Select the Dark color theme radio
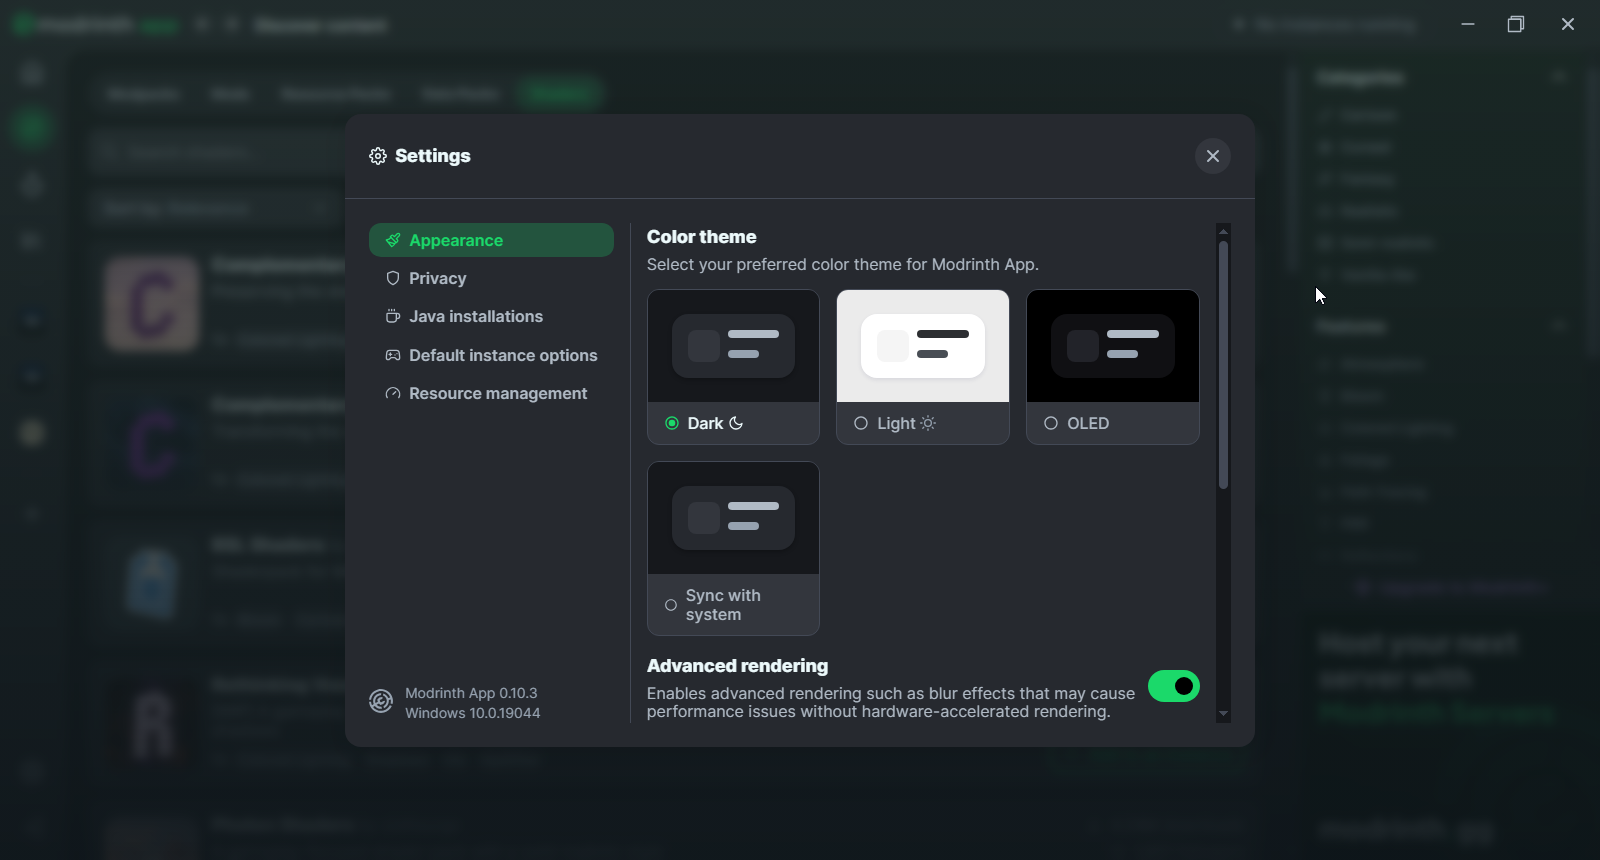This screenshot has height=860, width=1600. [x=672, y=423]
